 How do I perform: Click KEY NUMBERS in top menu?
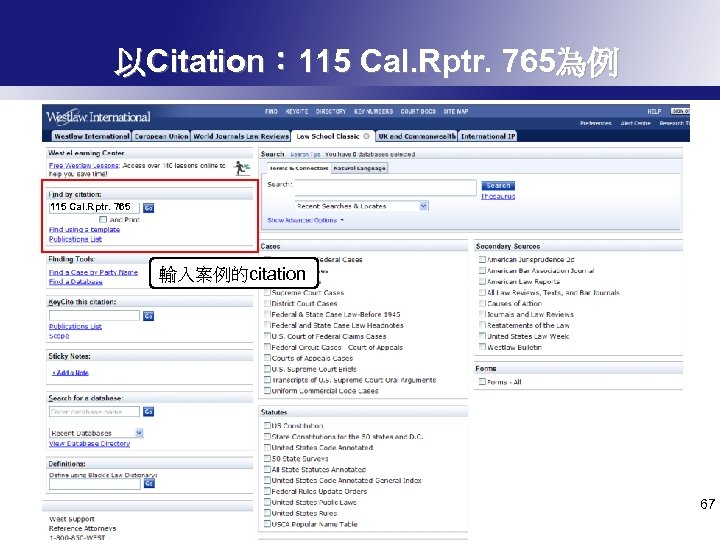[373, 112]
